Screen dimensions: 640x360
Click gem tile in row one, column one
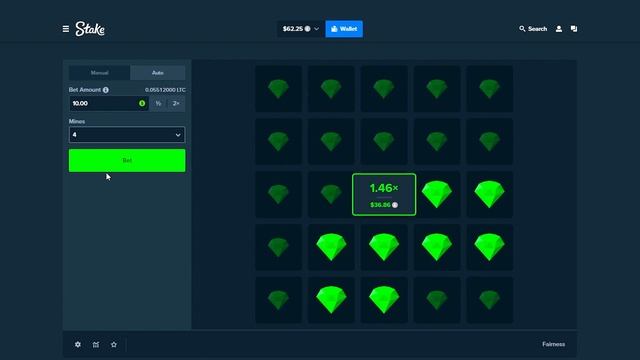pos(278,89)
